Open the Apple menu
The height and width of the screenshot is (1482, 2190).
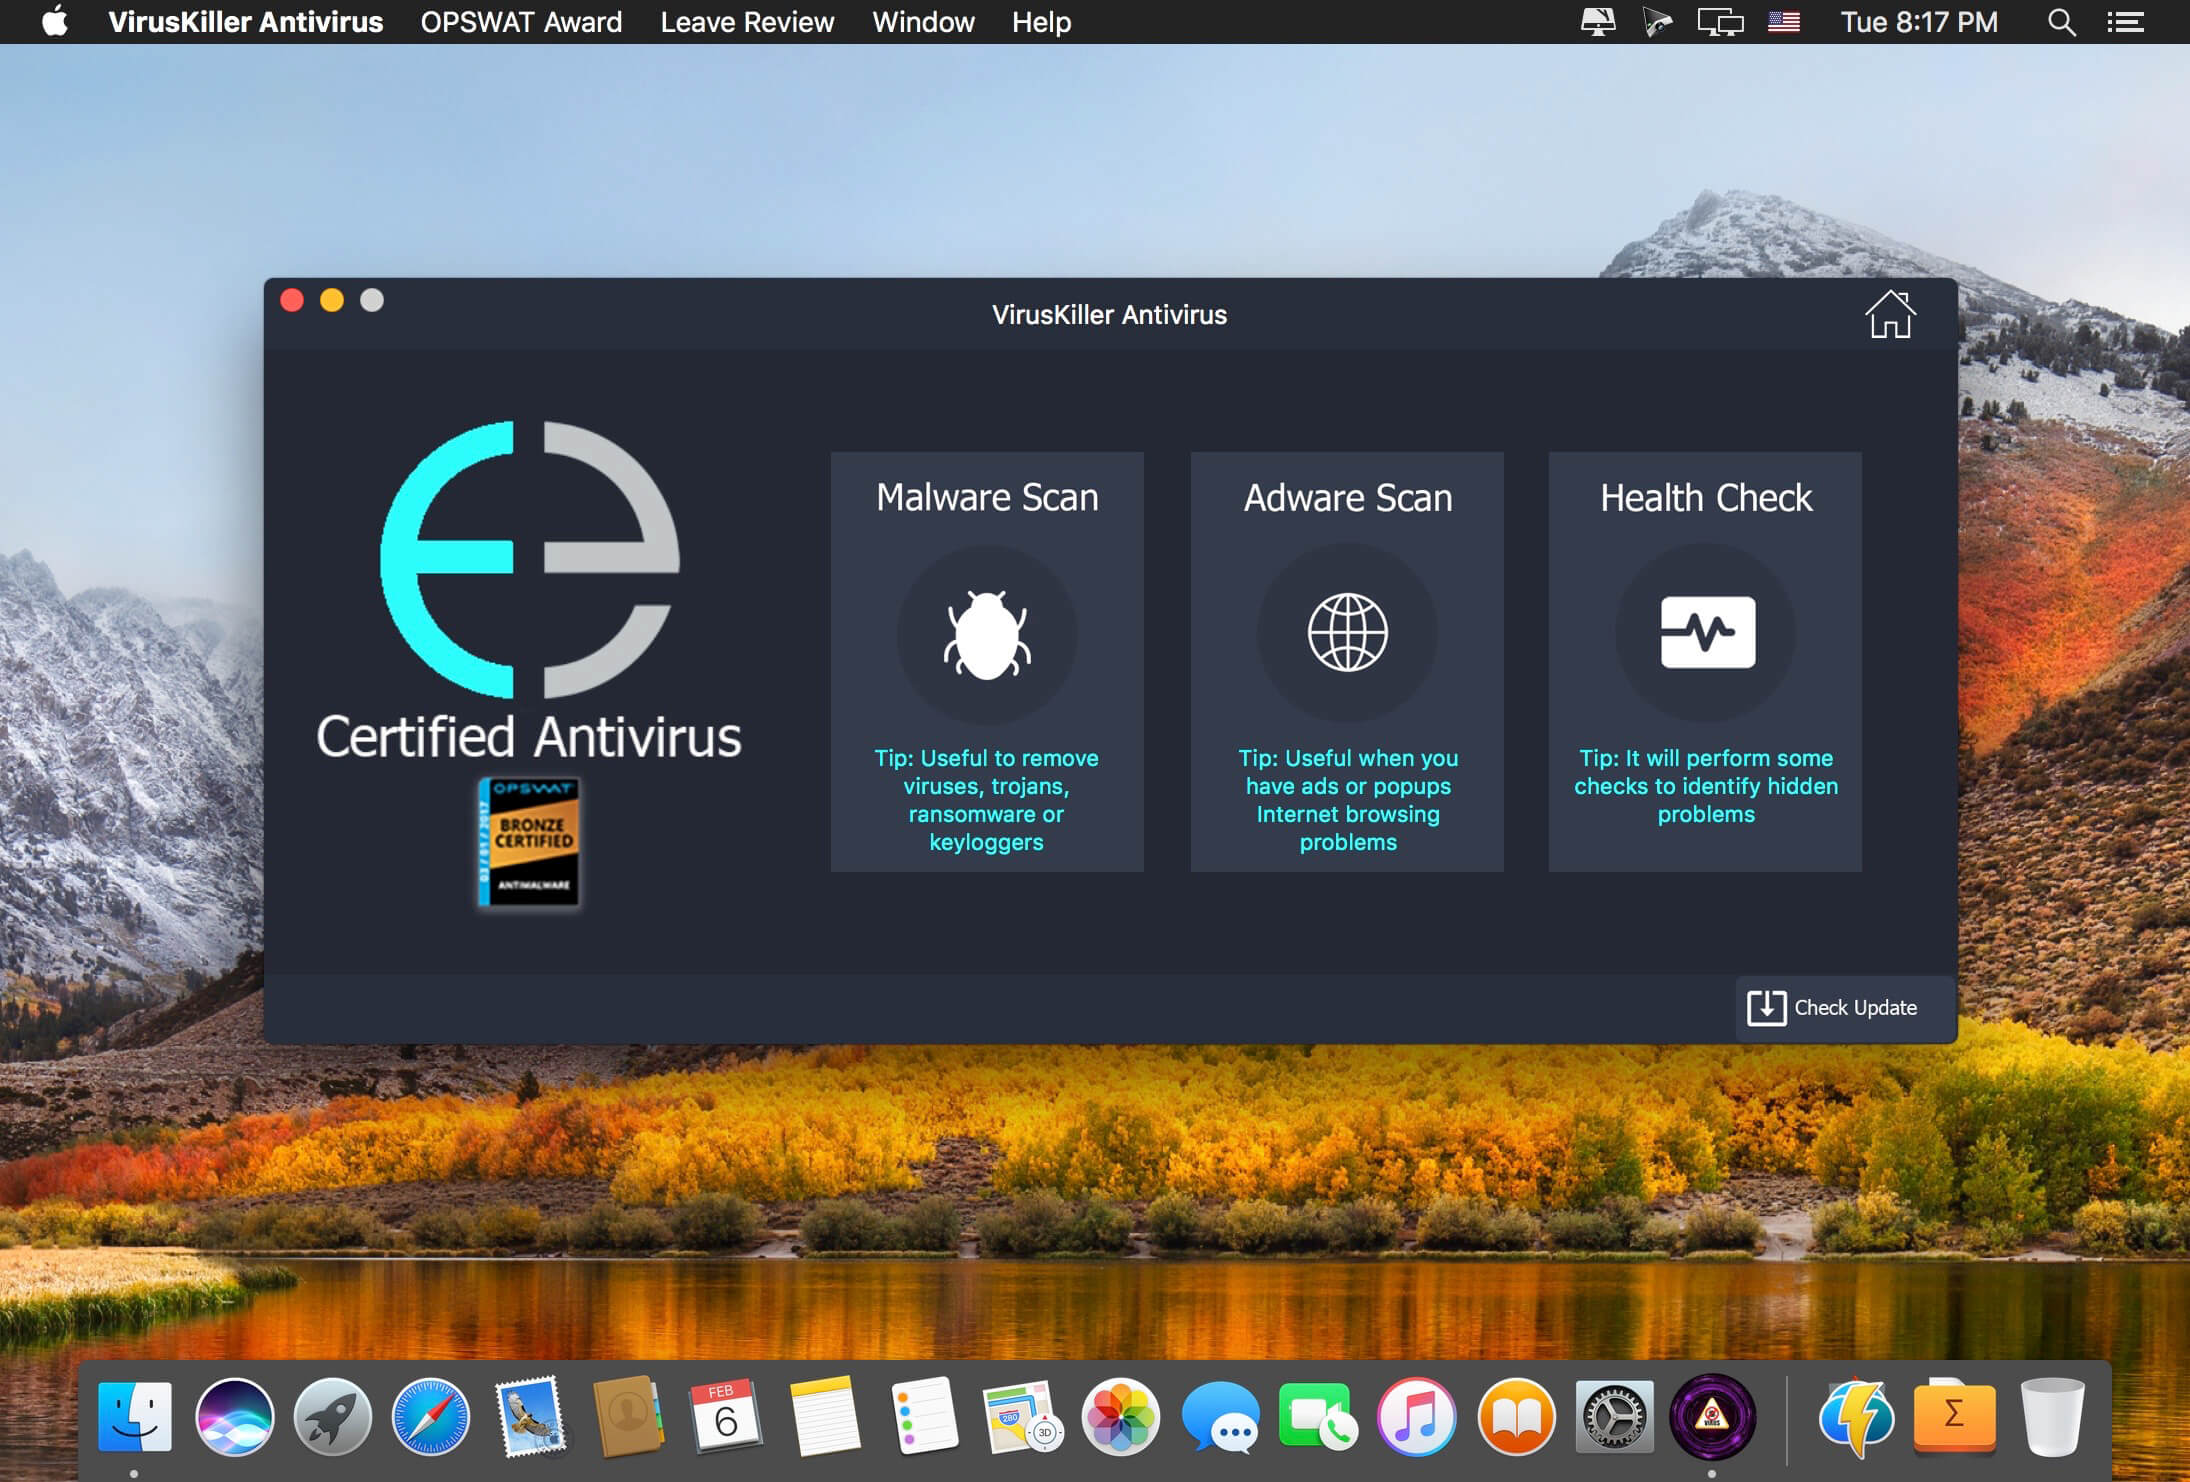click(x=55, y=22)
